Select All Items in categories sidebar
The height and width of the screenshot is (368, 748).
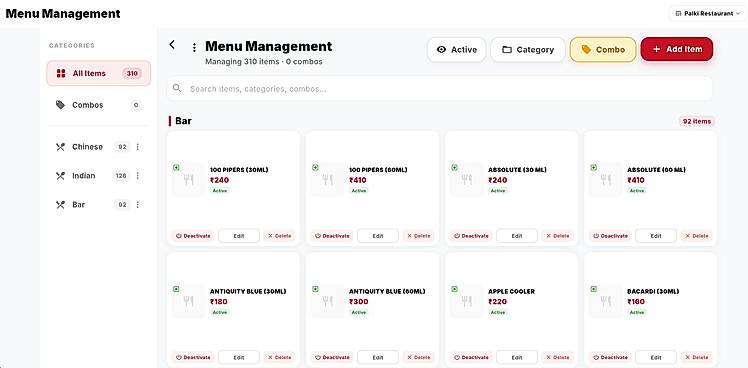(99, 74)
